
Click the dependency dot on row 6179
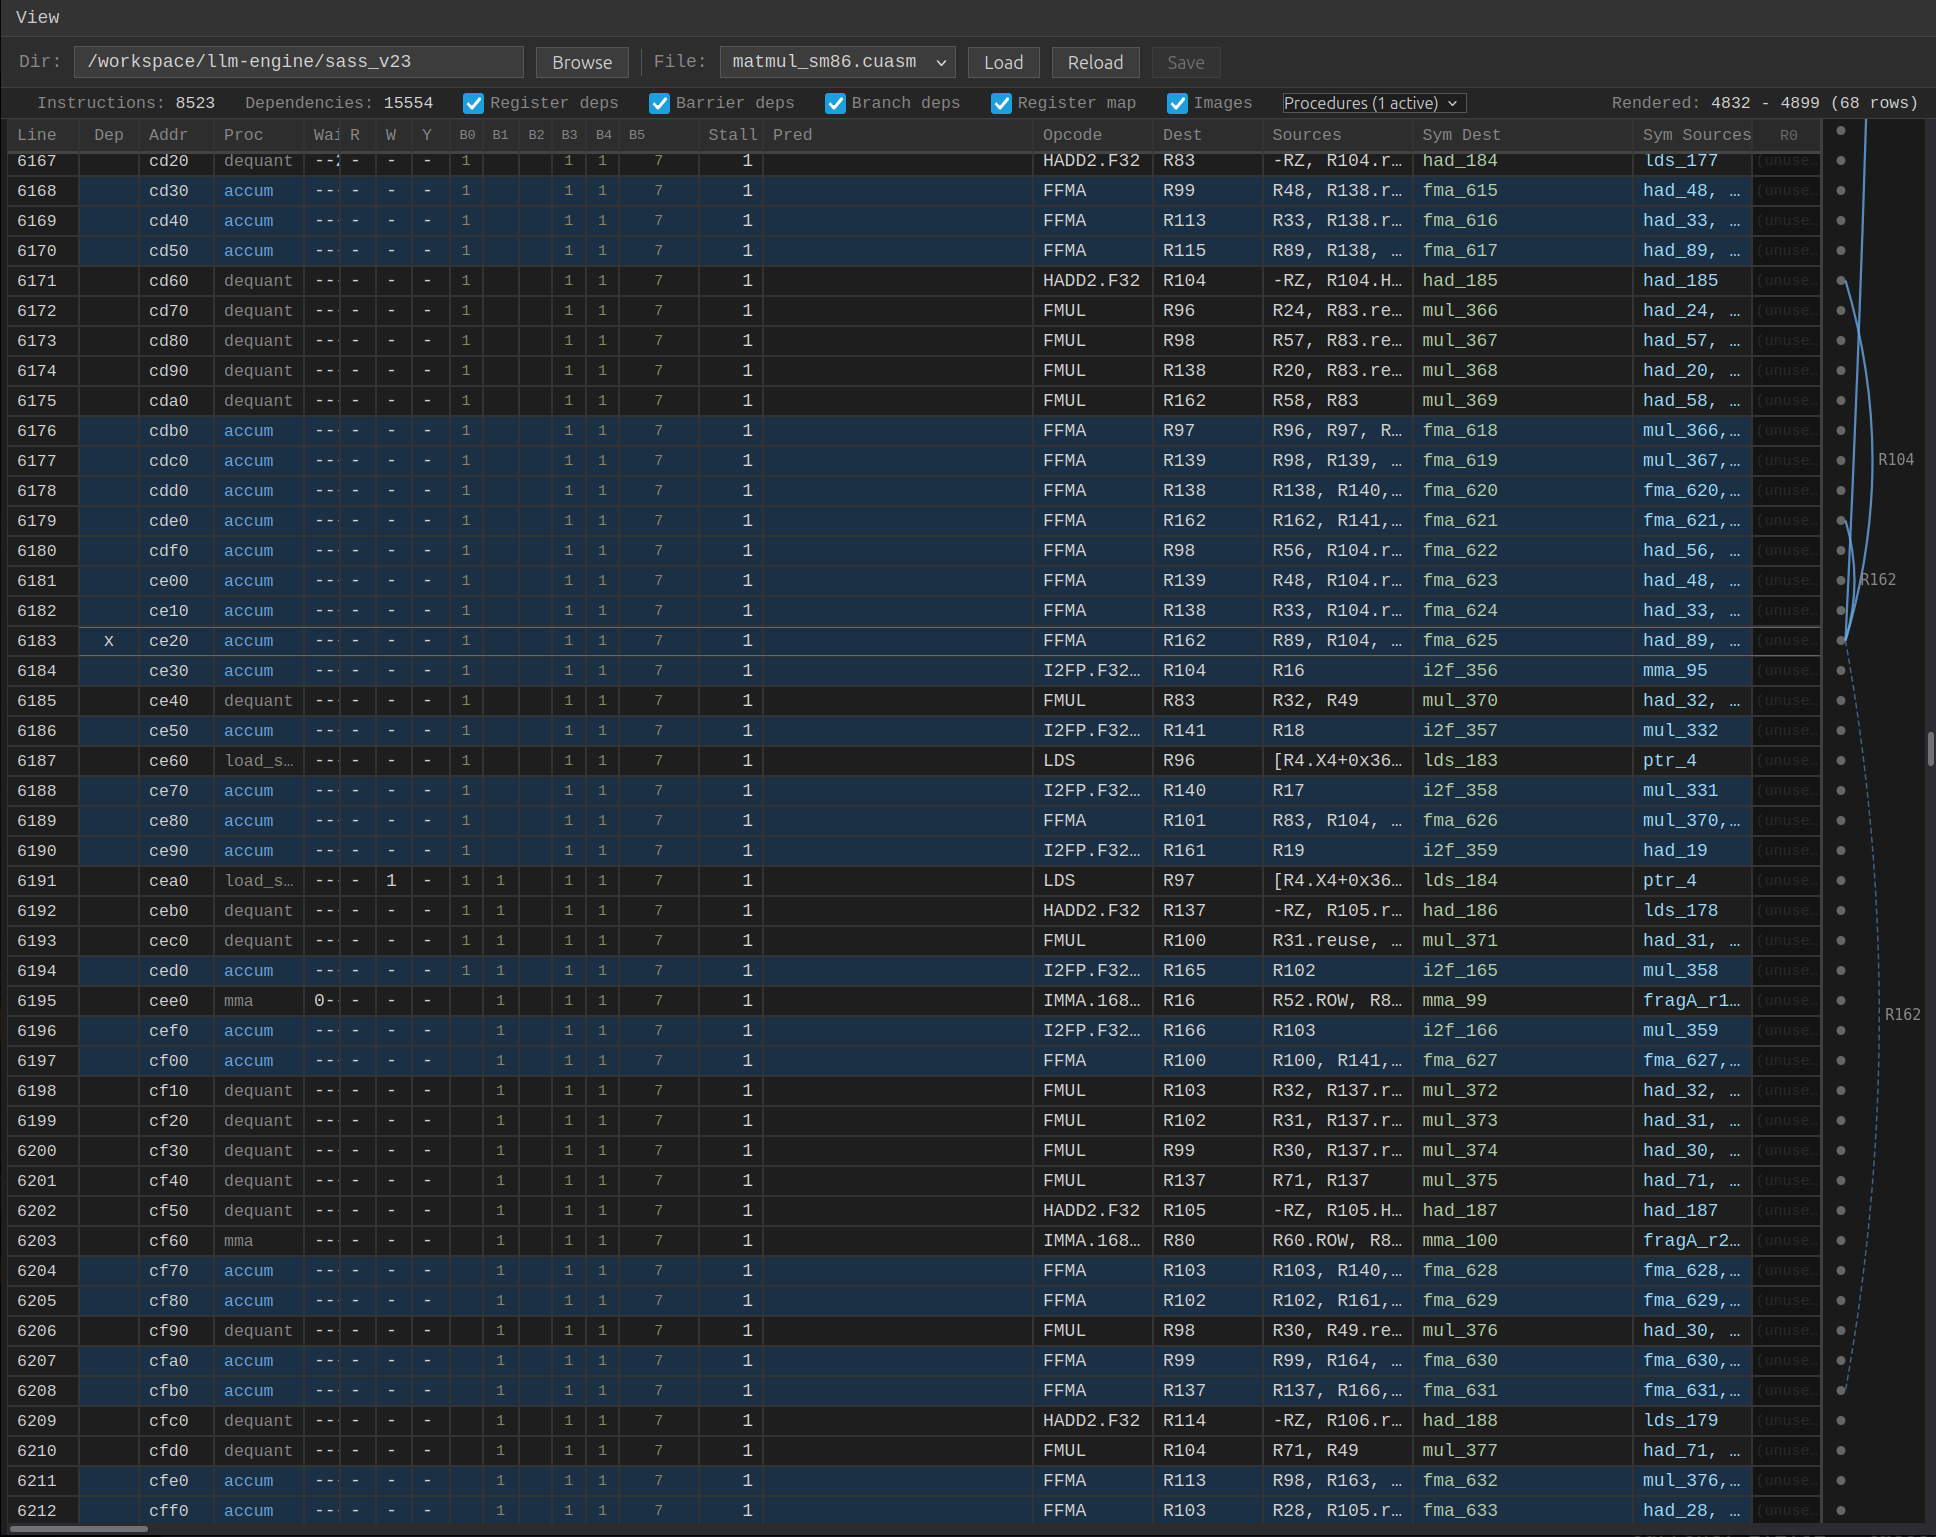1841,520
